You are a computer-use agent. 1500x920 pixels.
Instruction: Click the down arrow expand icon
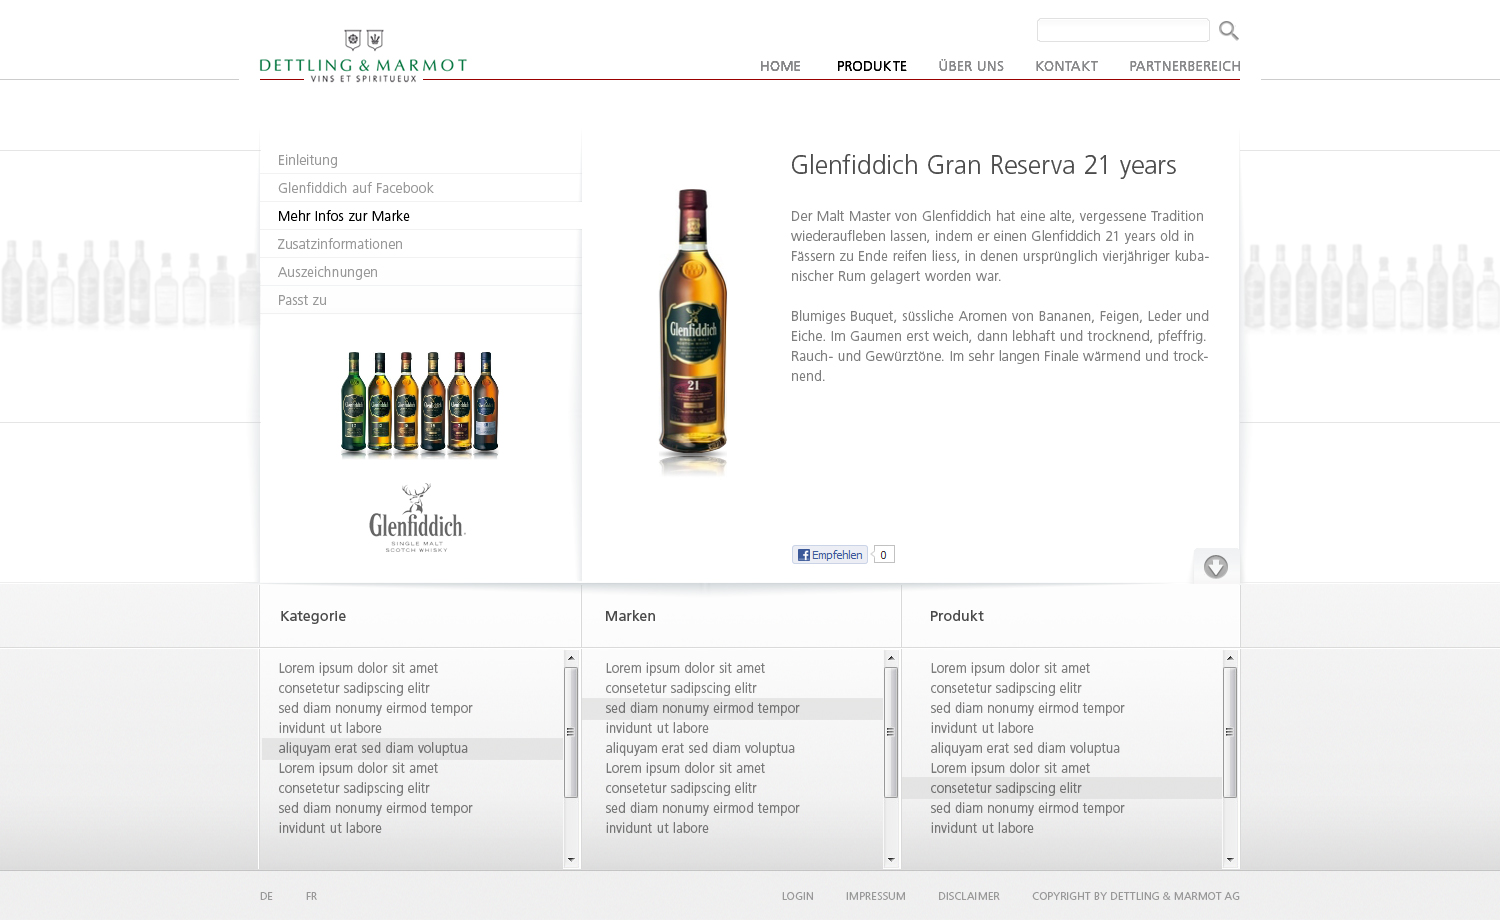click(1215, 567)
